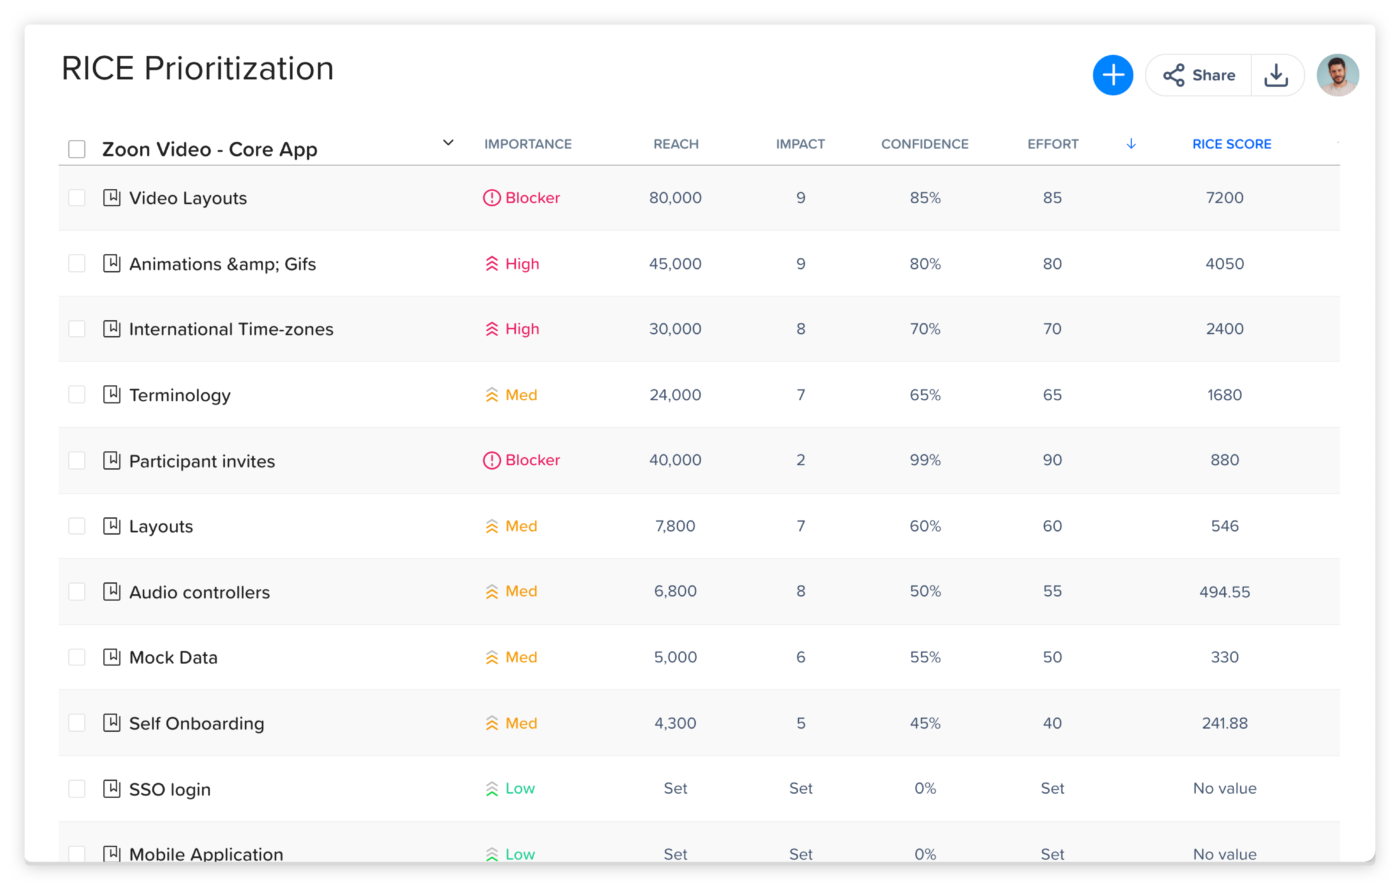Click the download icon button

coord(1276,75)
